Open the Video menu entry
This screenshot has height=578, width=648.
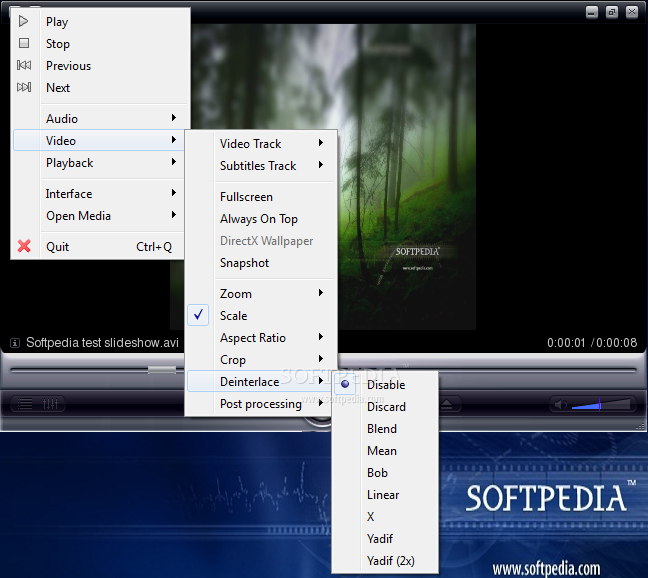pos(98,140)
